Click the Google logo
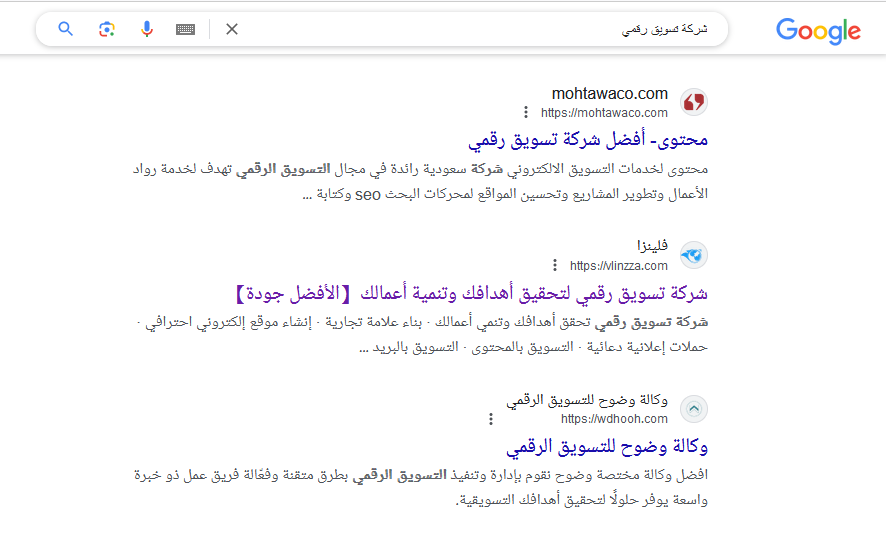Image resolution: width=886 pixels, height=536 pixels. click(818, 31)
